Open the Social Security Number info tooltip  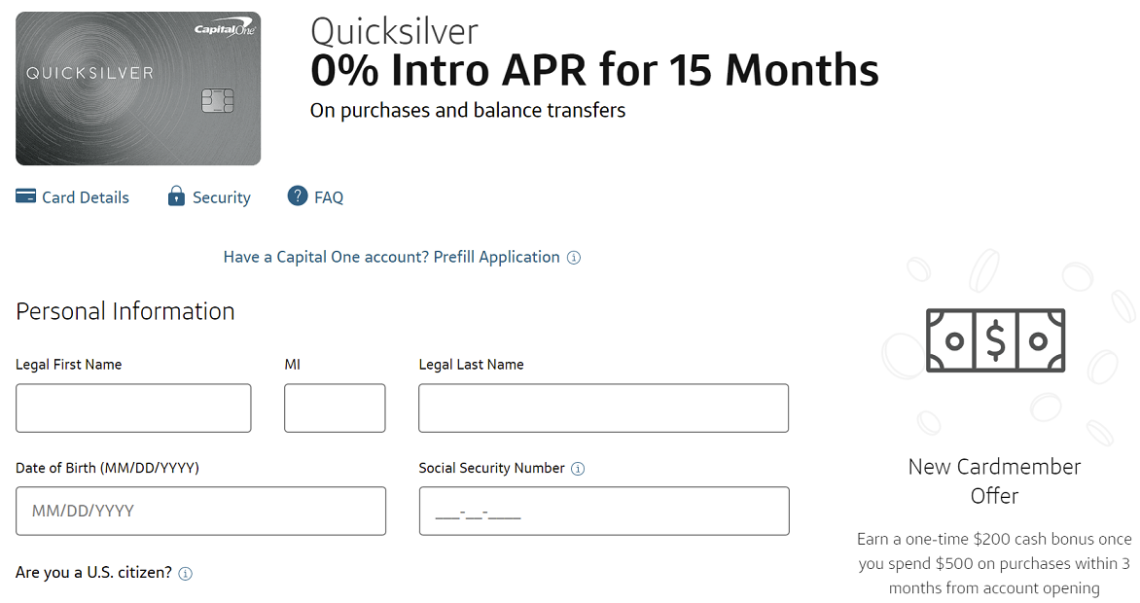[x=578, y=467]
